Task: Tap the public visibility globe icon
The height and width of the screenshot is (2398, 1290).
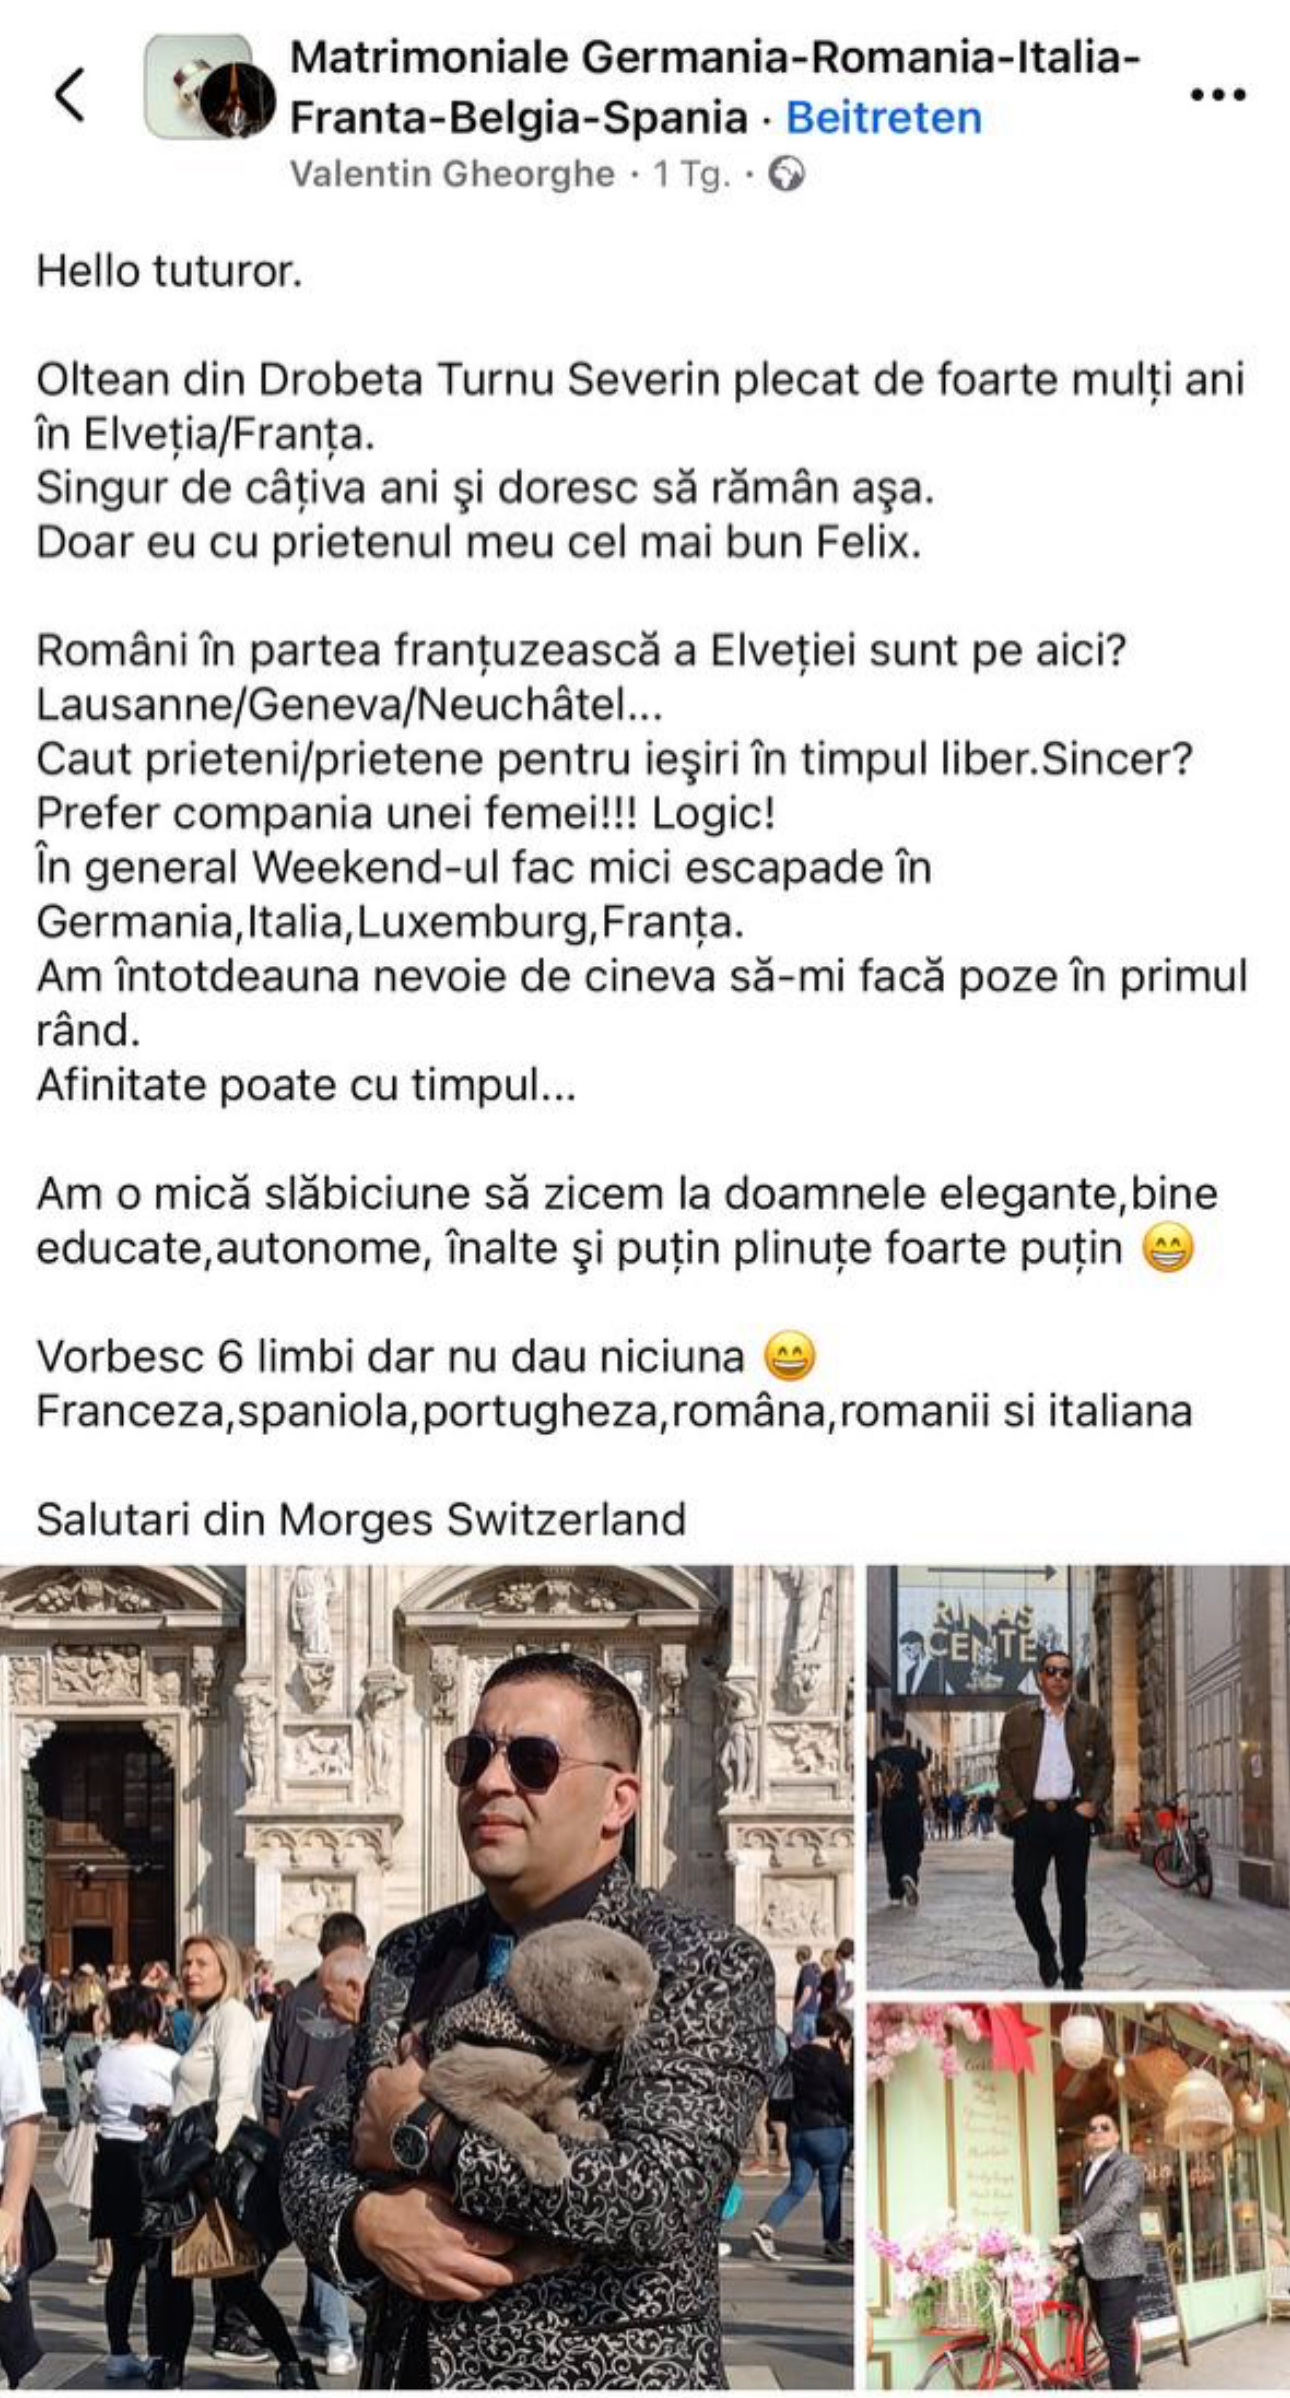Action: [x=787, y=175]
